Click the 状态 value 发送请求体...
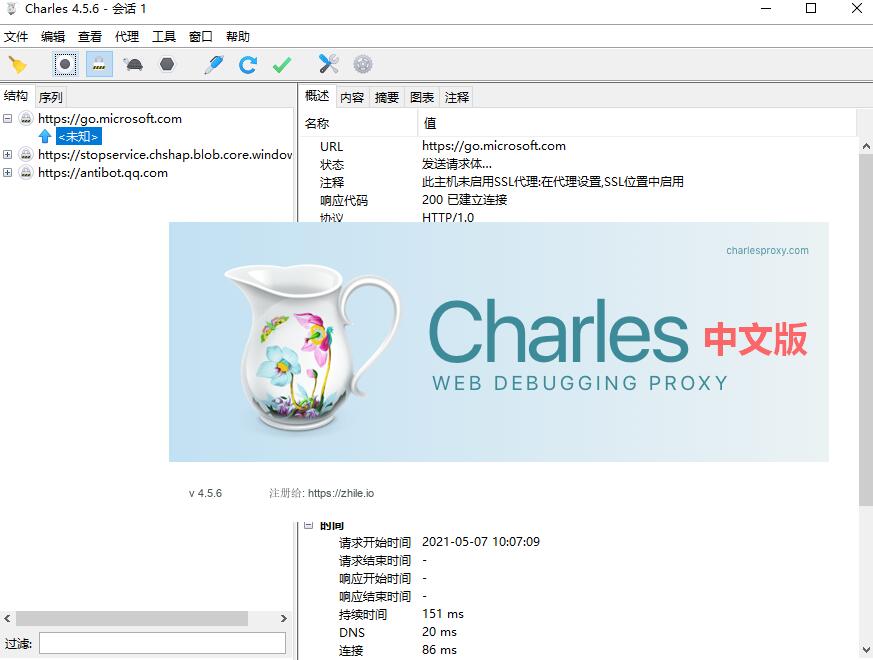 (457, 164)
